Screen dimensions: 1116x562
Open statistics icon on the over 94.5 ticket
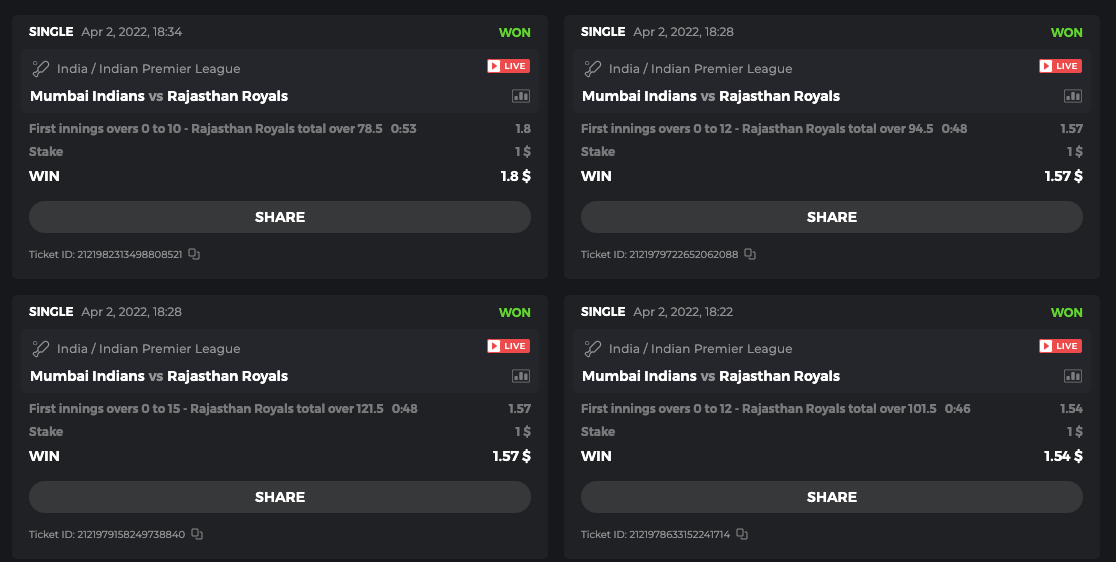1073,96
